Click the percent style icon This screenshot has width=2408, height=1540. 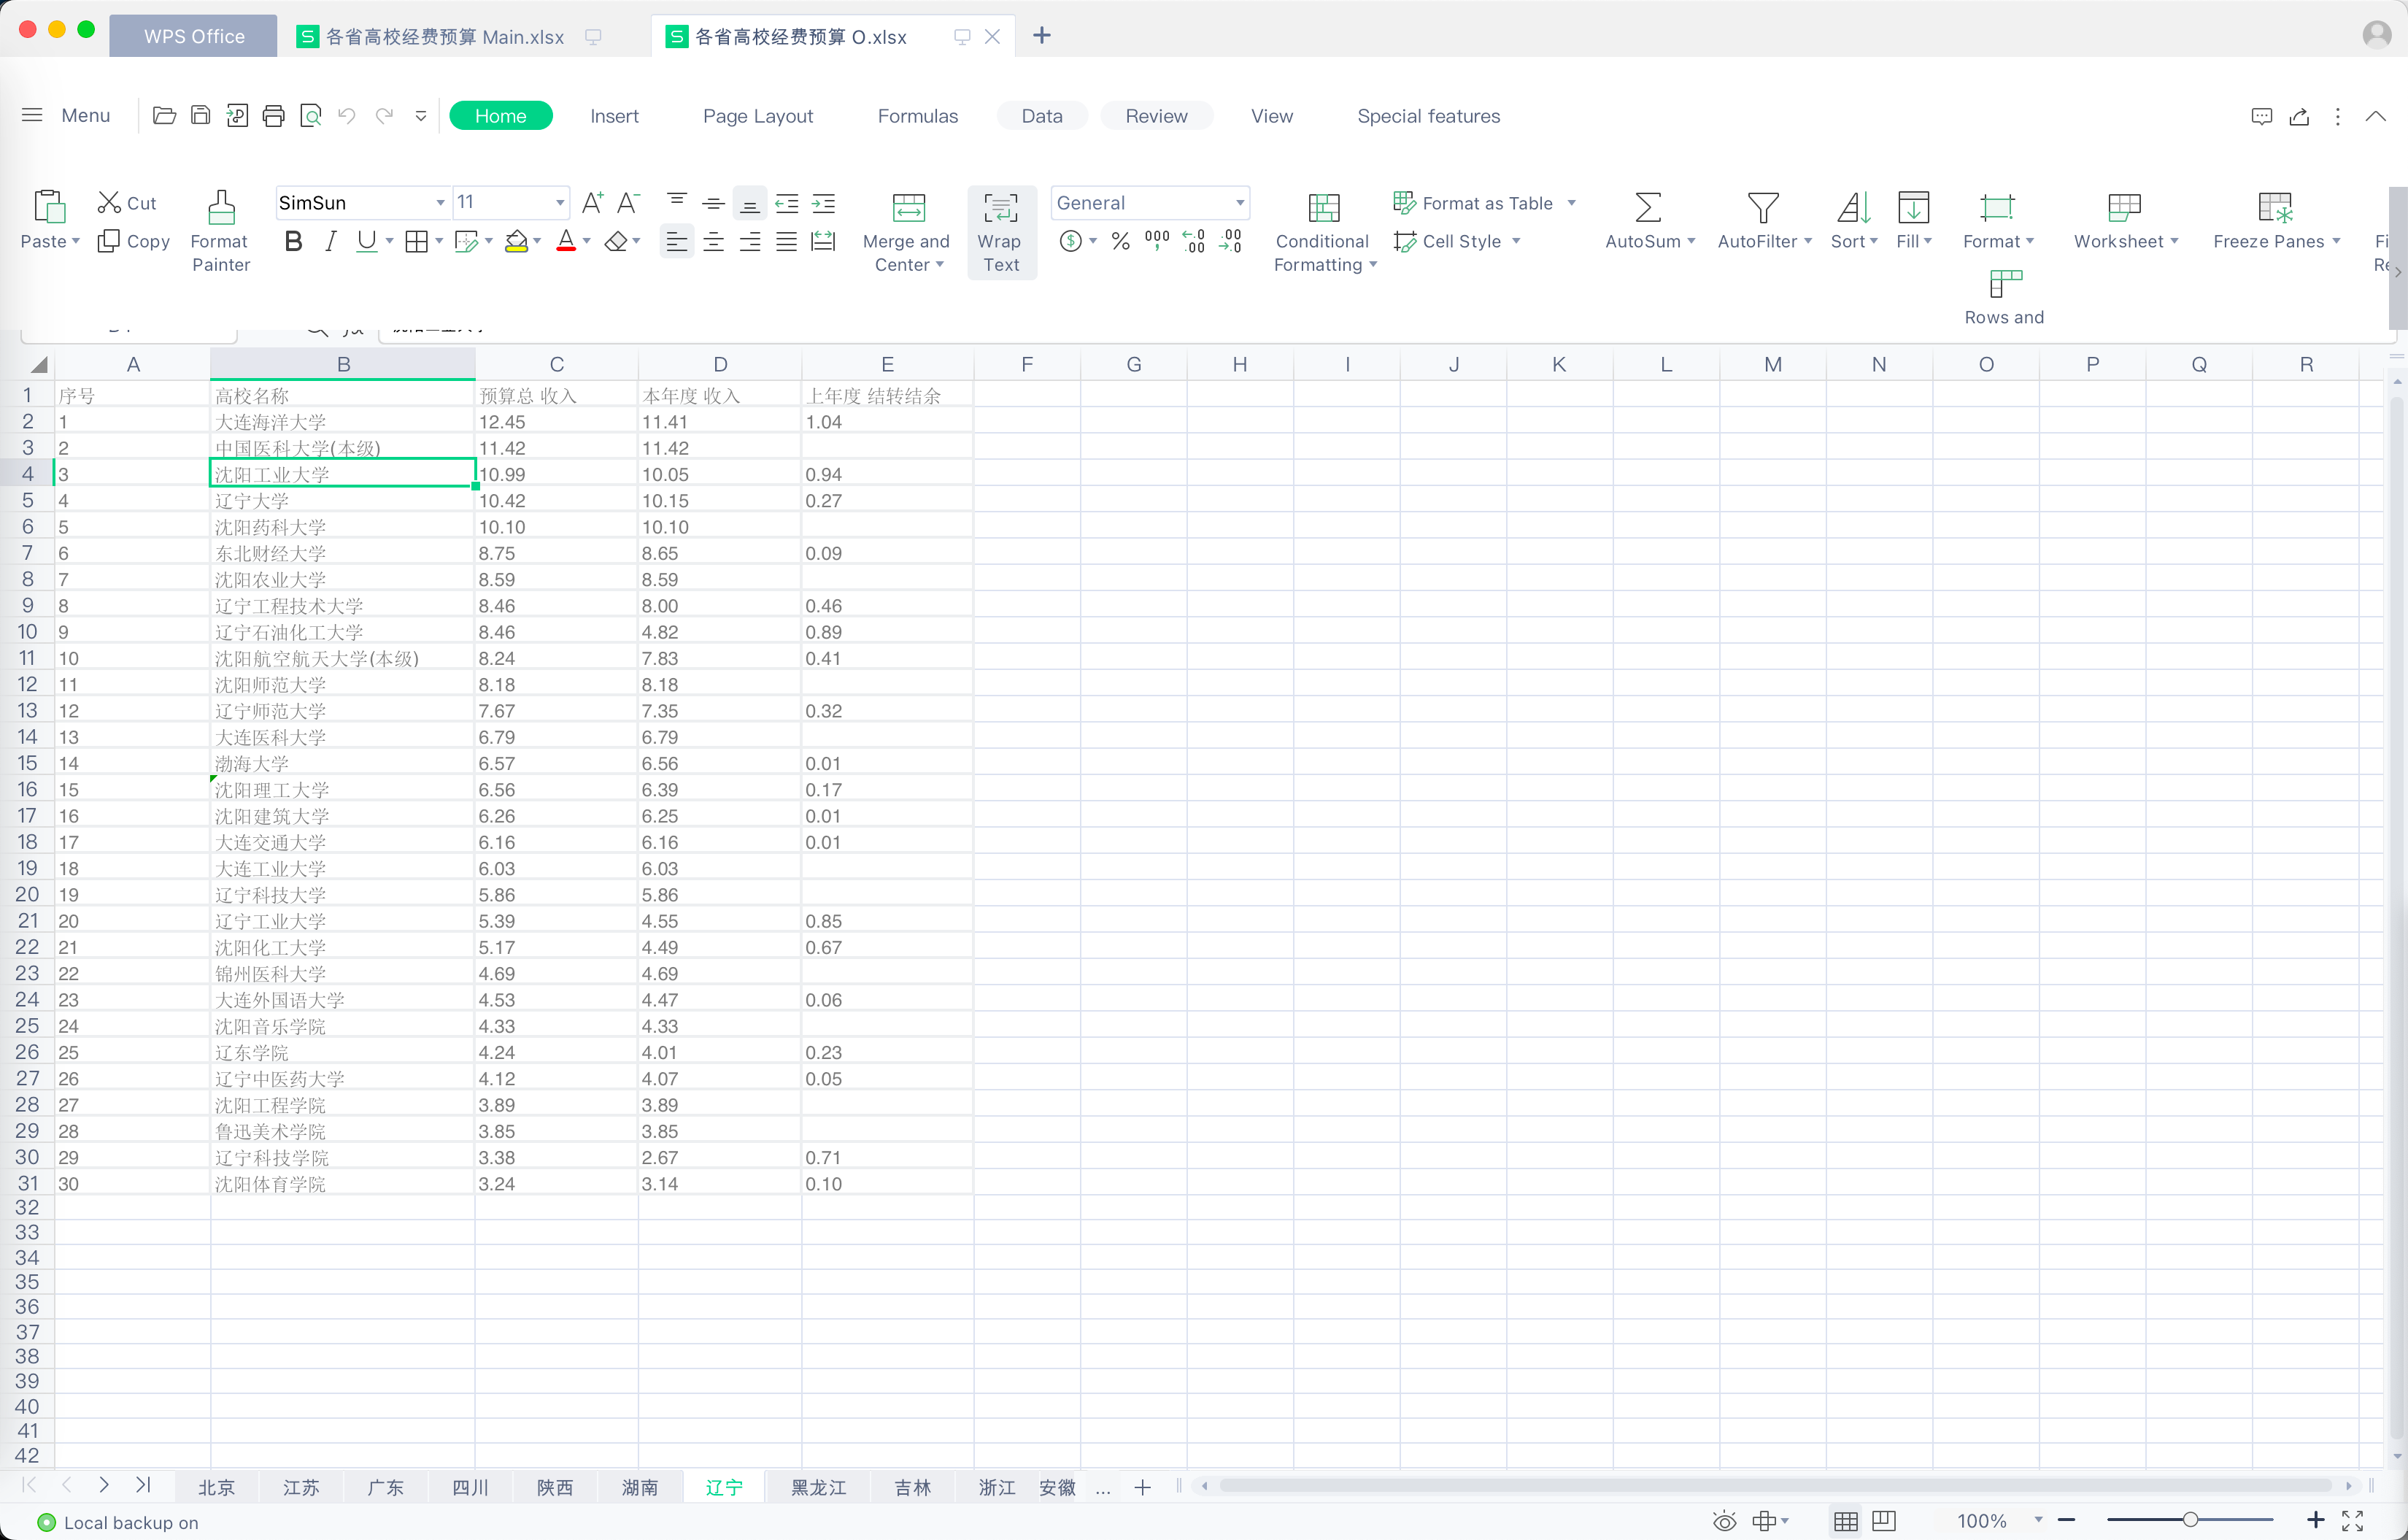(1120, 241)
